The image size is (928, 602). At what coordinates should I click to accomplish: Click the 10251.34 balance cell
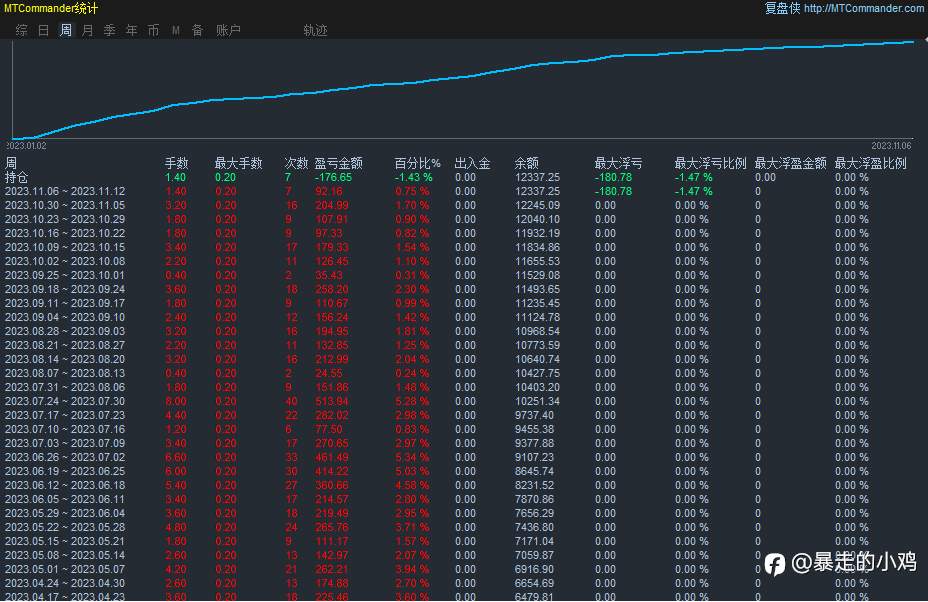pyautogui.click(x=537, y=401)
